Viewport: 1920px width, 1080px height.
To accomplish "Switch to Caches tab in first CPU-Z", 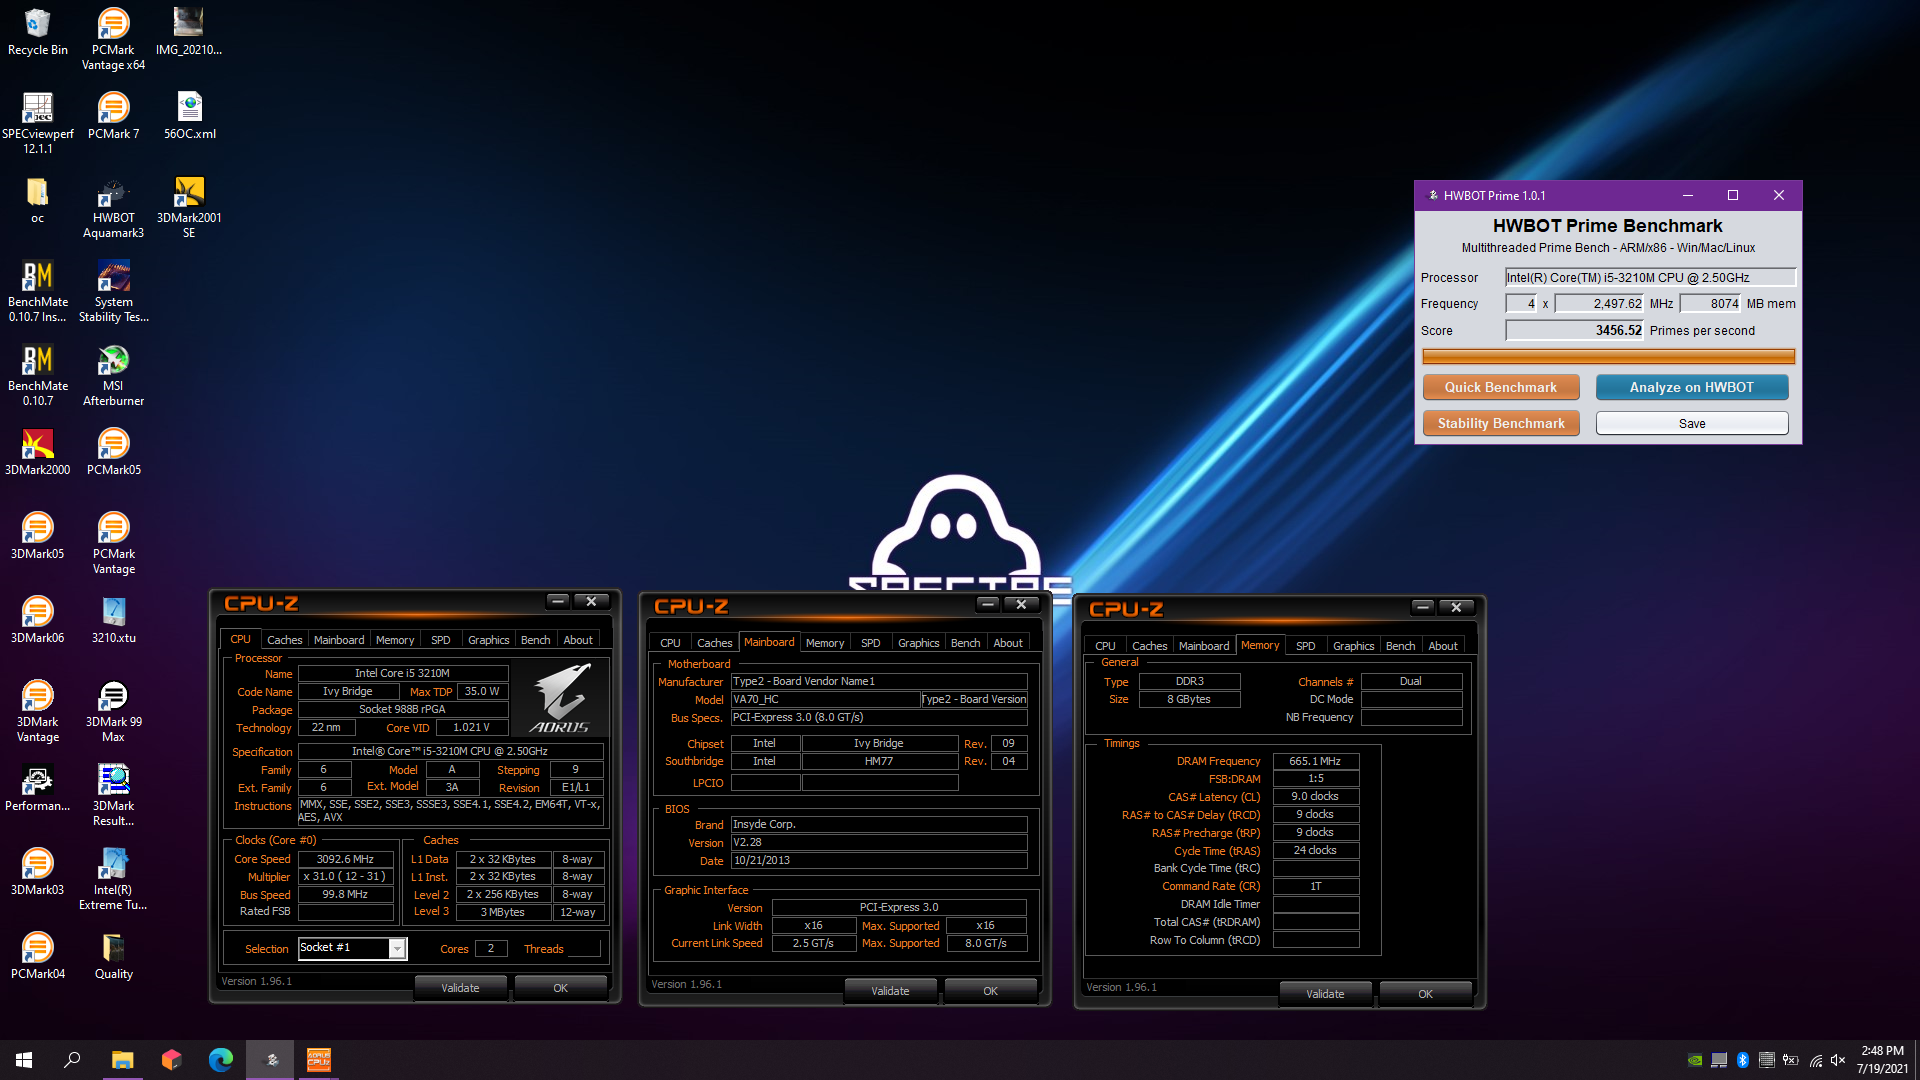I will (284, 640).
